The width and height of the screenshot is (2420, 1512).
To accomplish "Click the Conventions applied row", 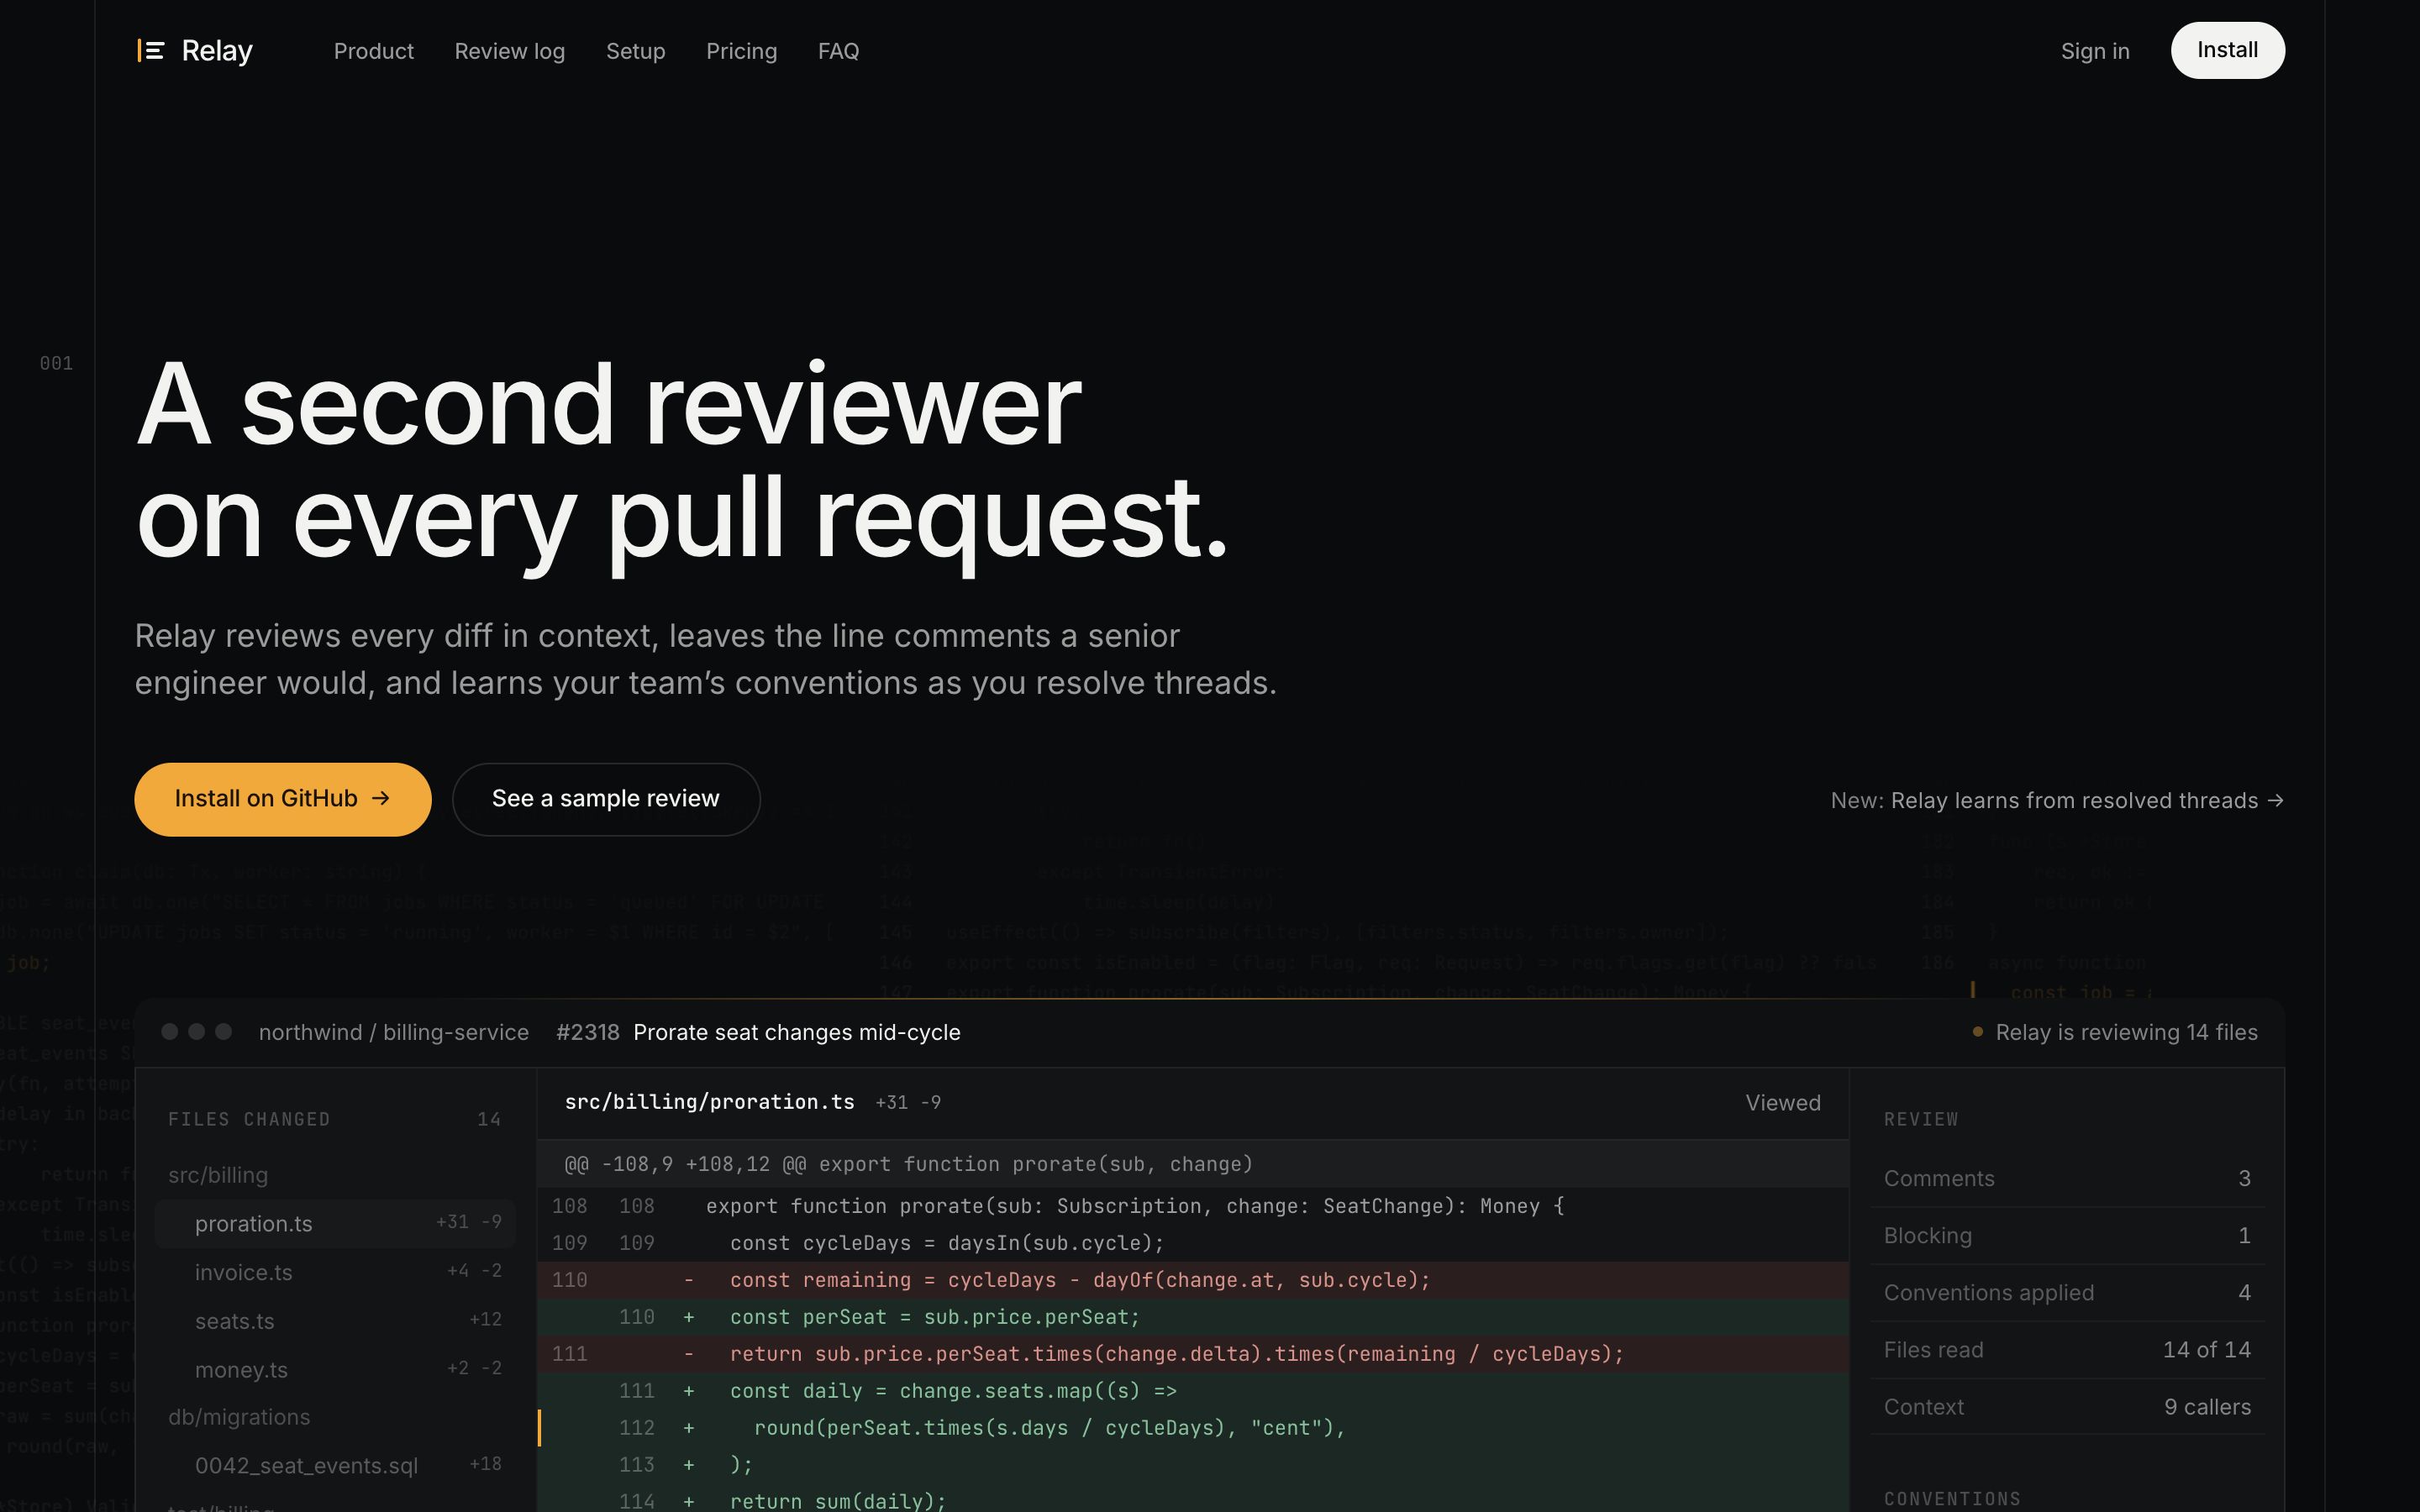I will (2067, 1293).
